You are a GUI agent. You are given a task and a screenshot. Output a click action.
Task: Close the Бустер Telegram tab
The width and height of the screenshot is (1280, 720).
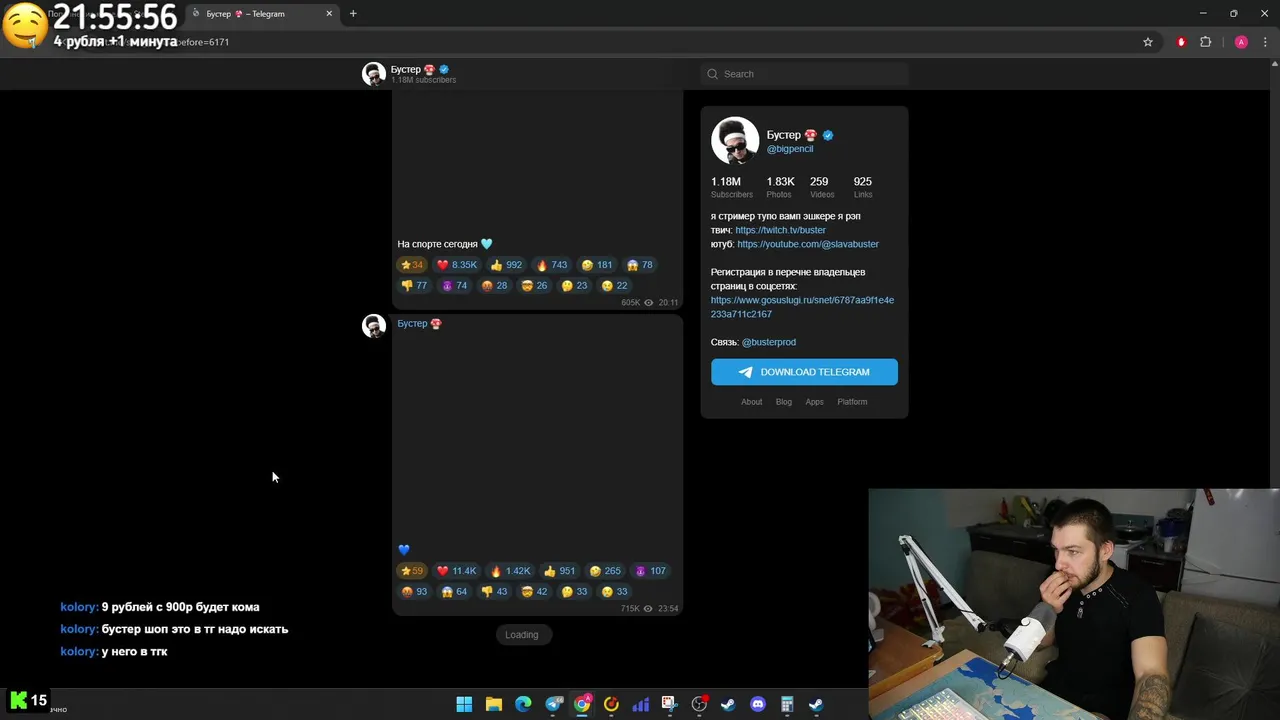click(329, 14)
